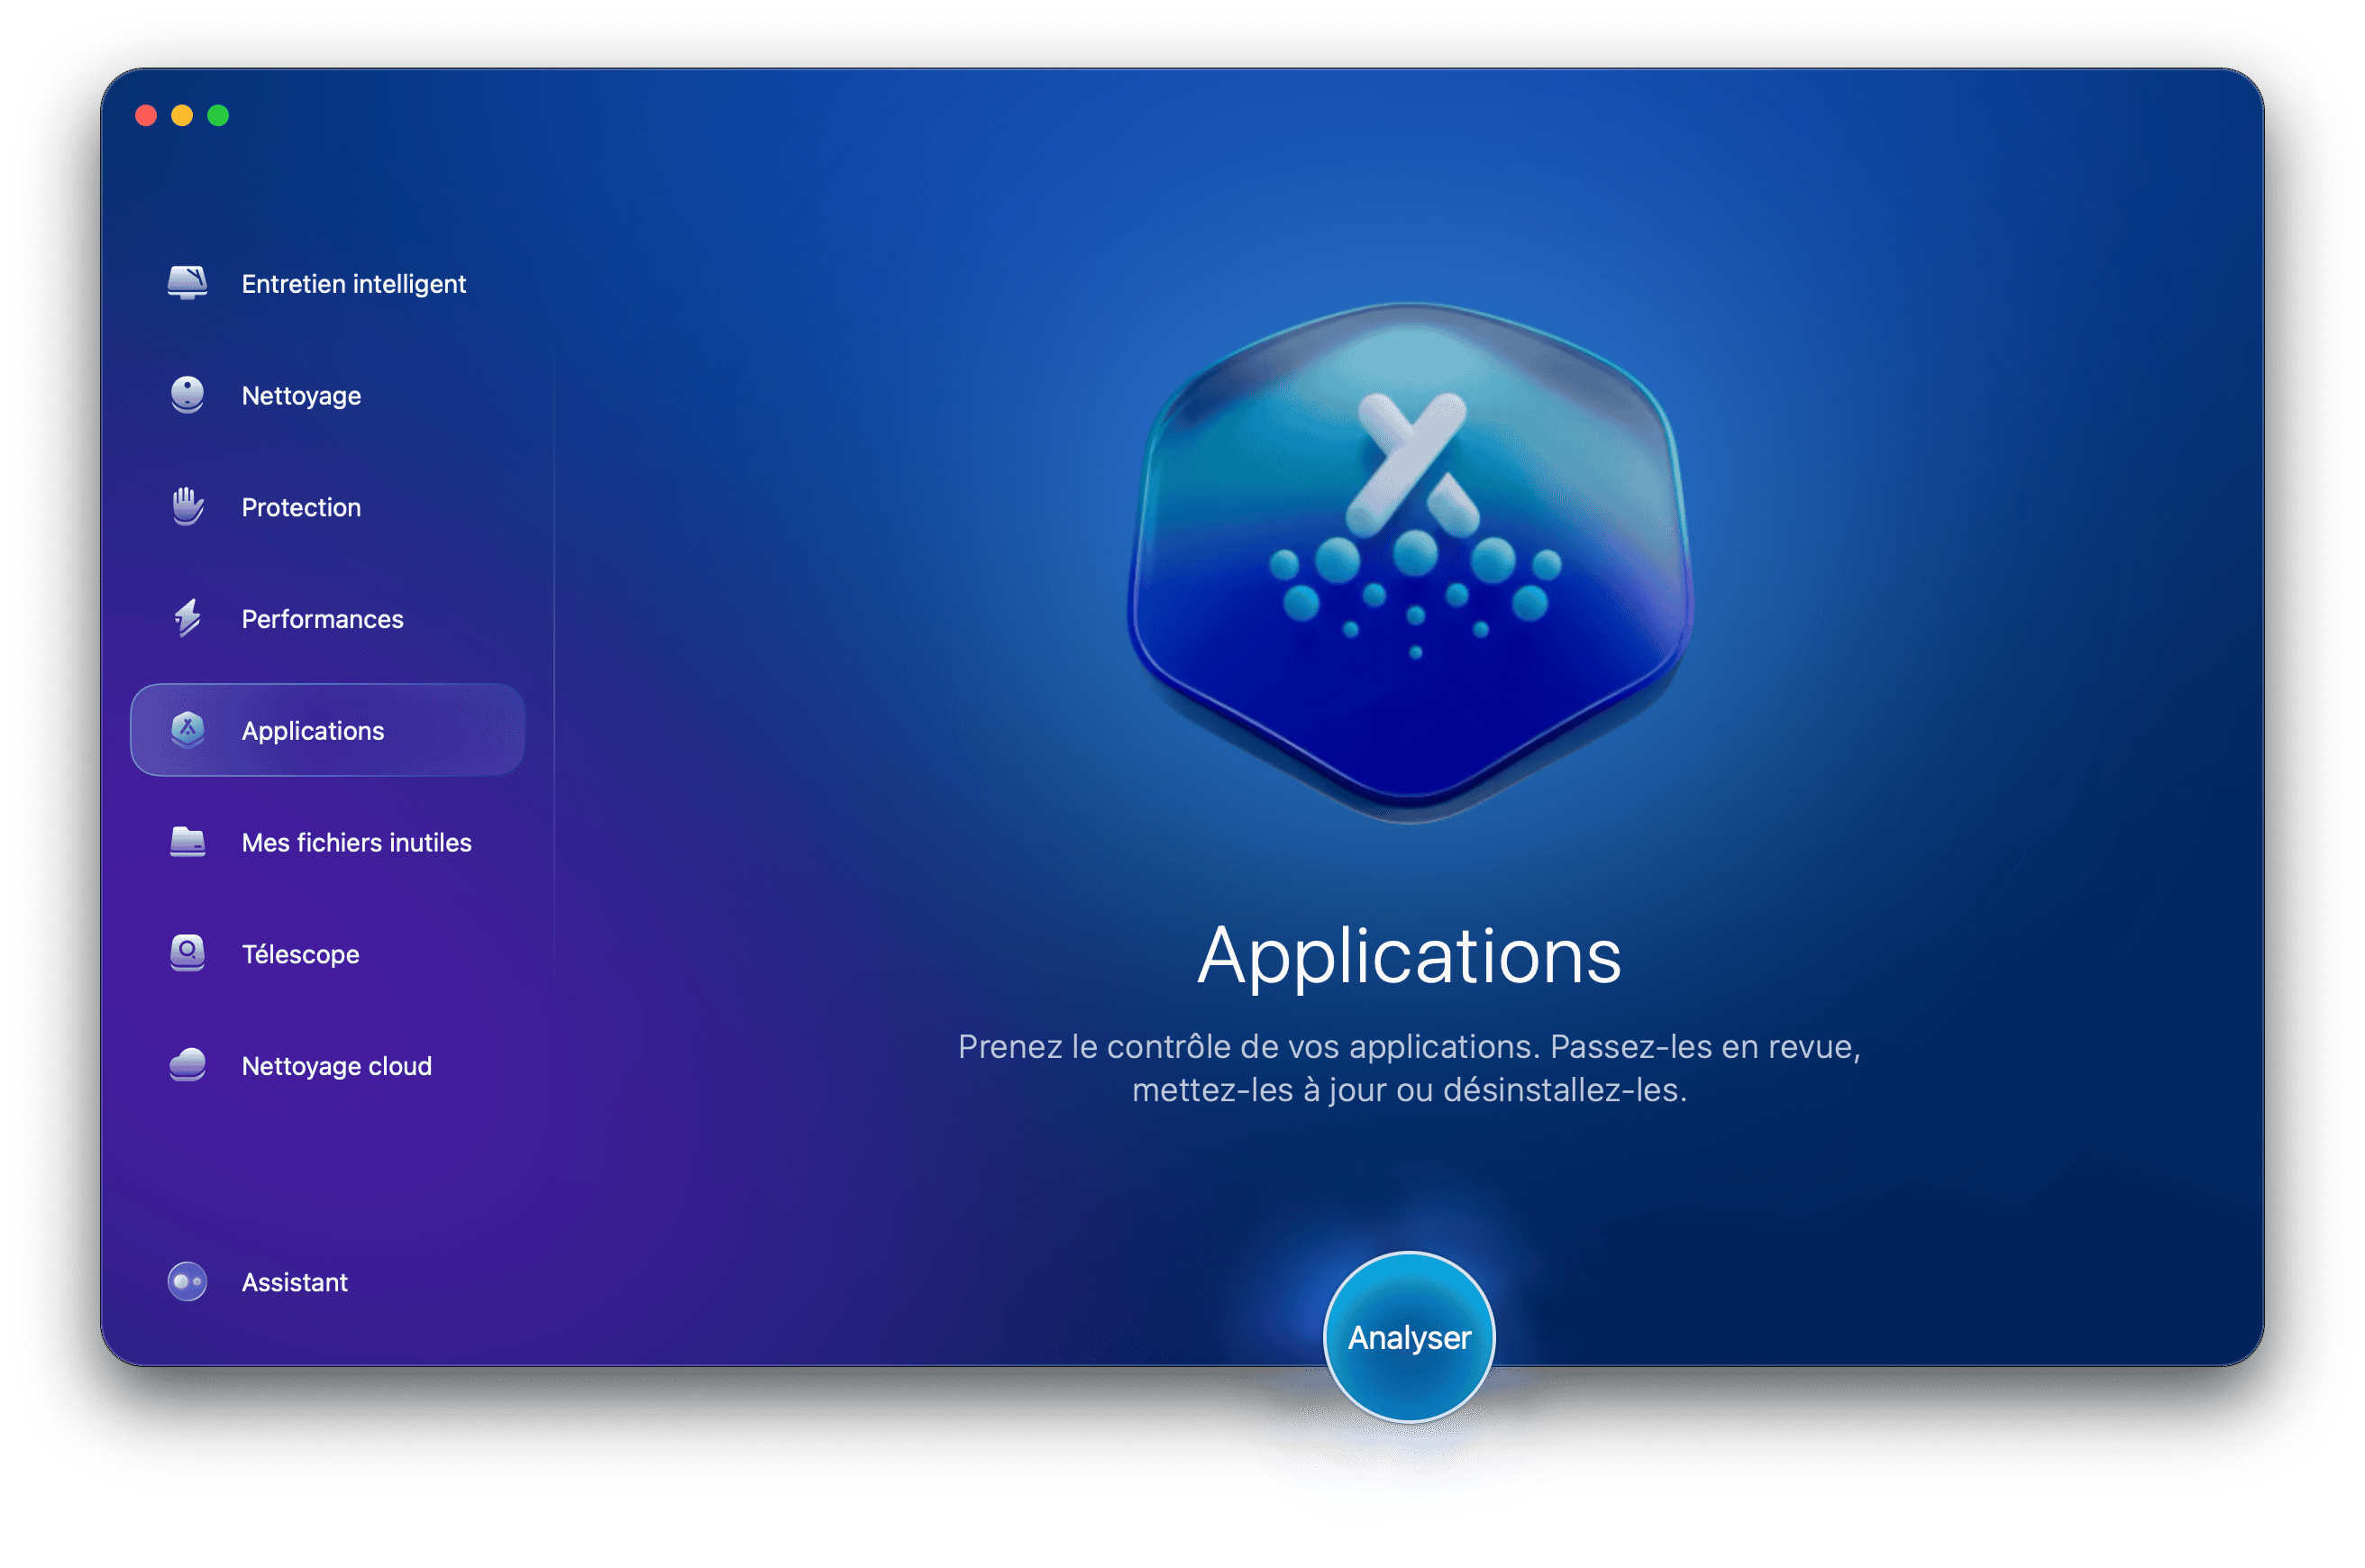The height and width of the screenshot is (1568, 2365).
Task: Click the Assistant label text
Action: click(293, 1282)
